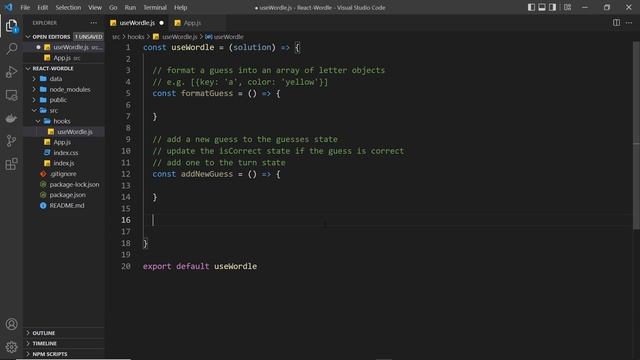Open App.js under src in tree
Image resolution: width=640 pixels, height=360 pixels.
point(62,142)
